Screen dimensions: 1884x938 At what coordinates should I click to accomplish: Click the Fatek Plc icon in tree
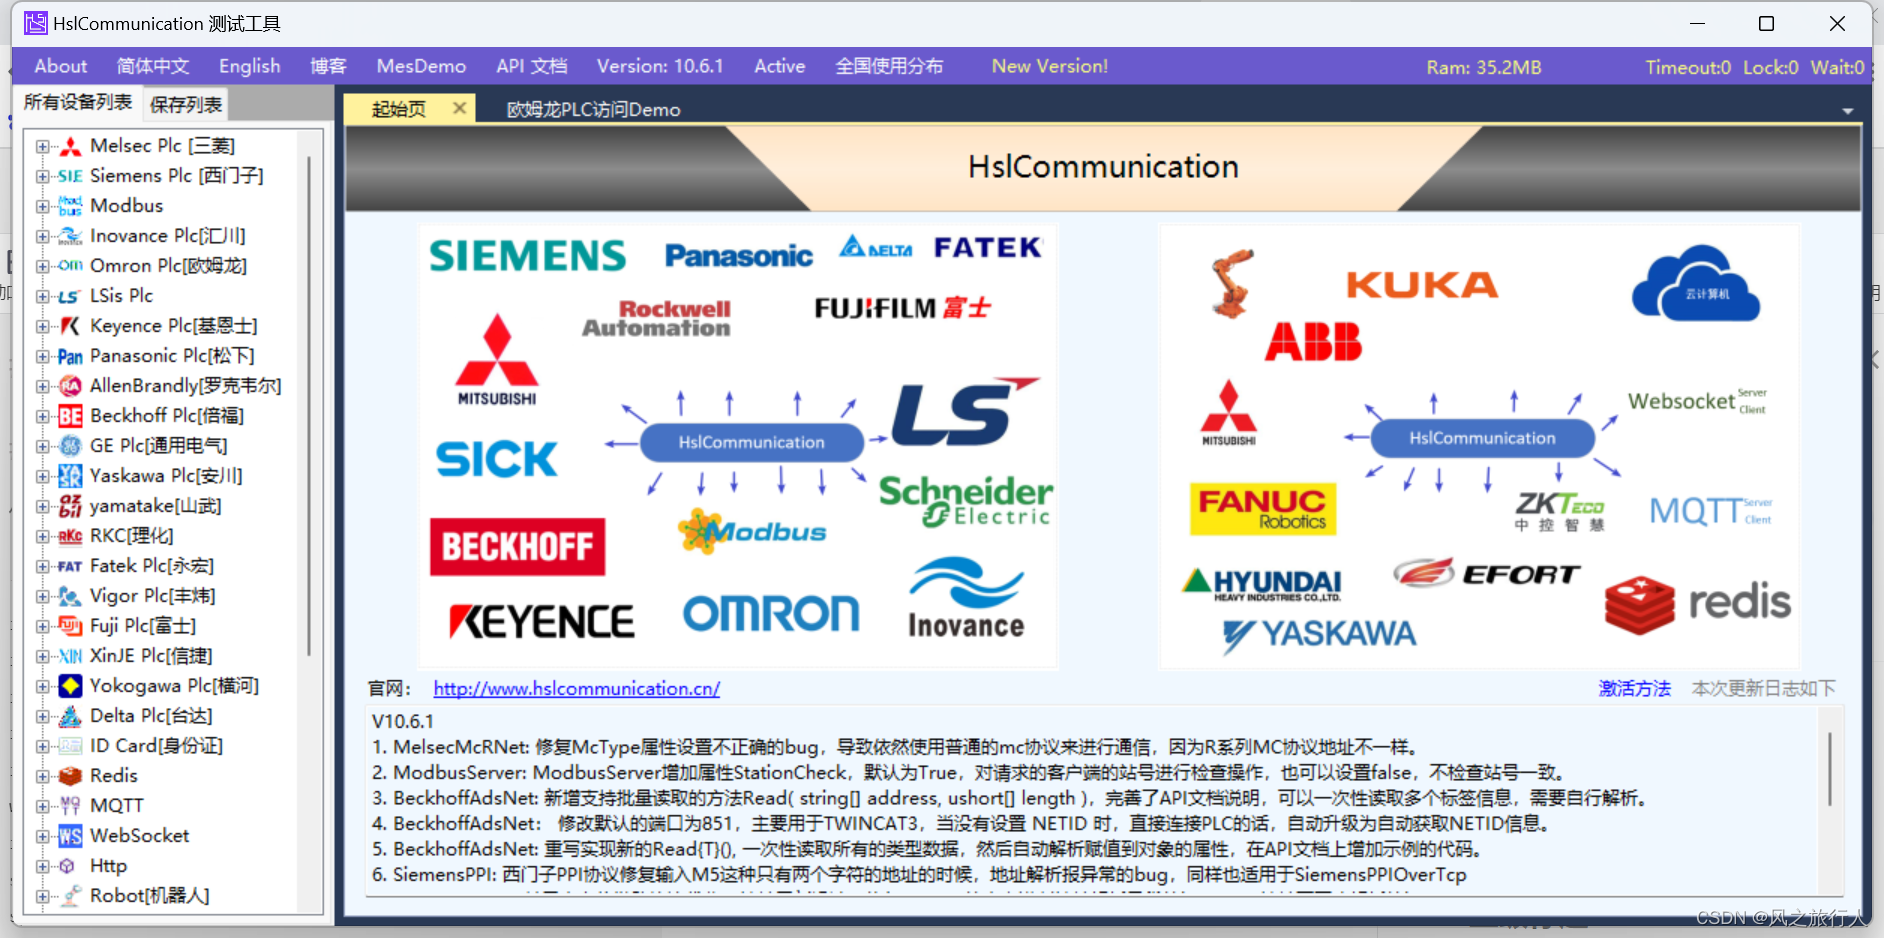[70, 566]
